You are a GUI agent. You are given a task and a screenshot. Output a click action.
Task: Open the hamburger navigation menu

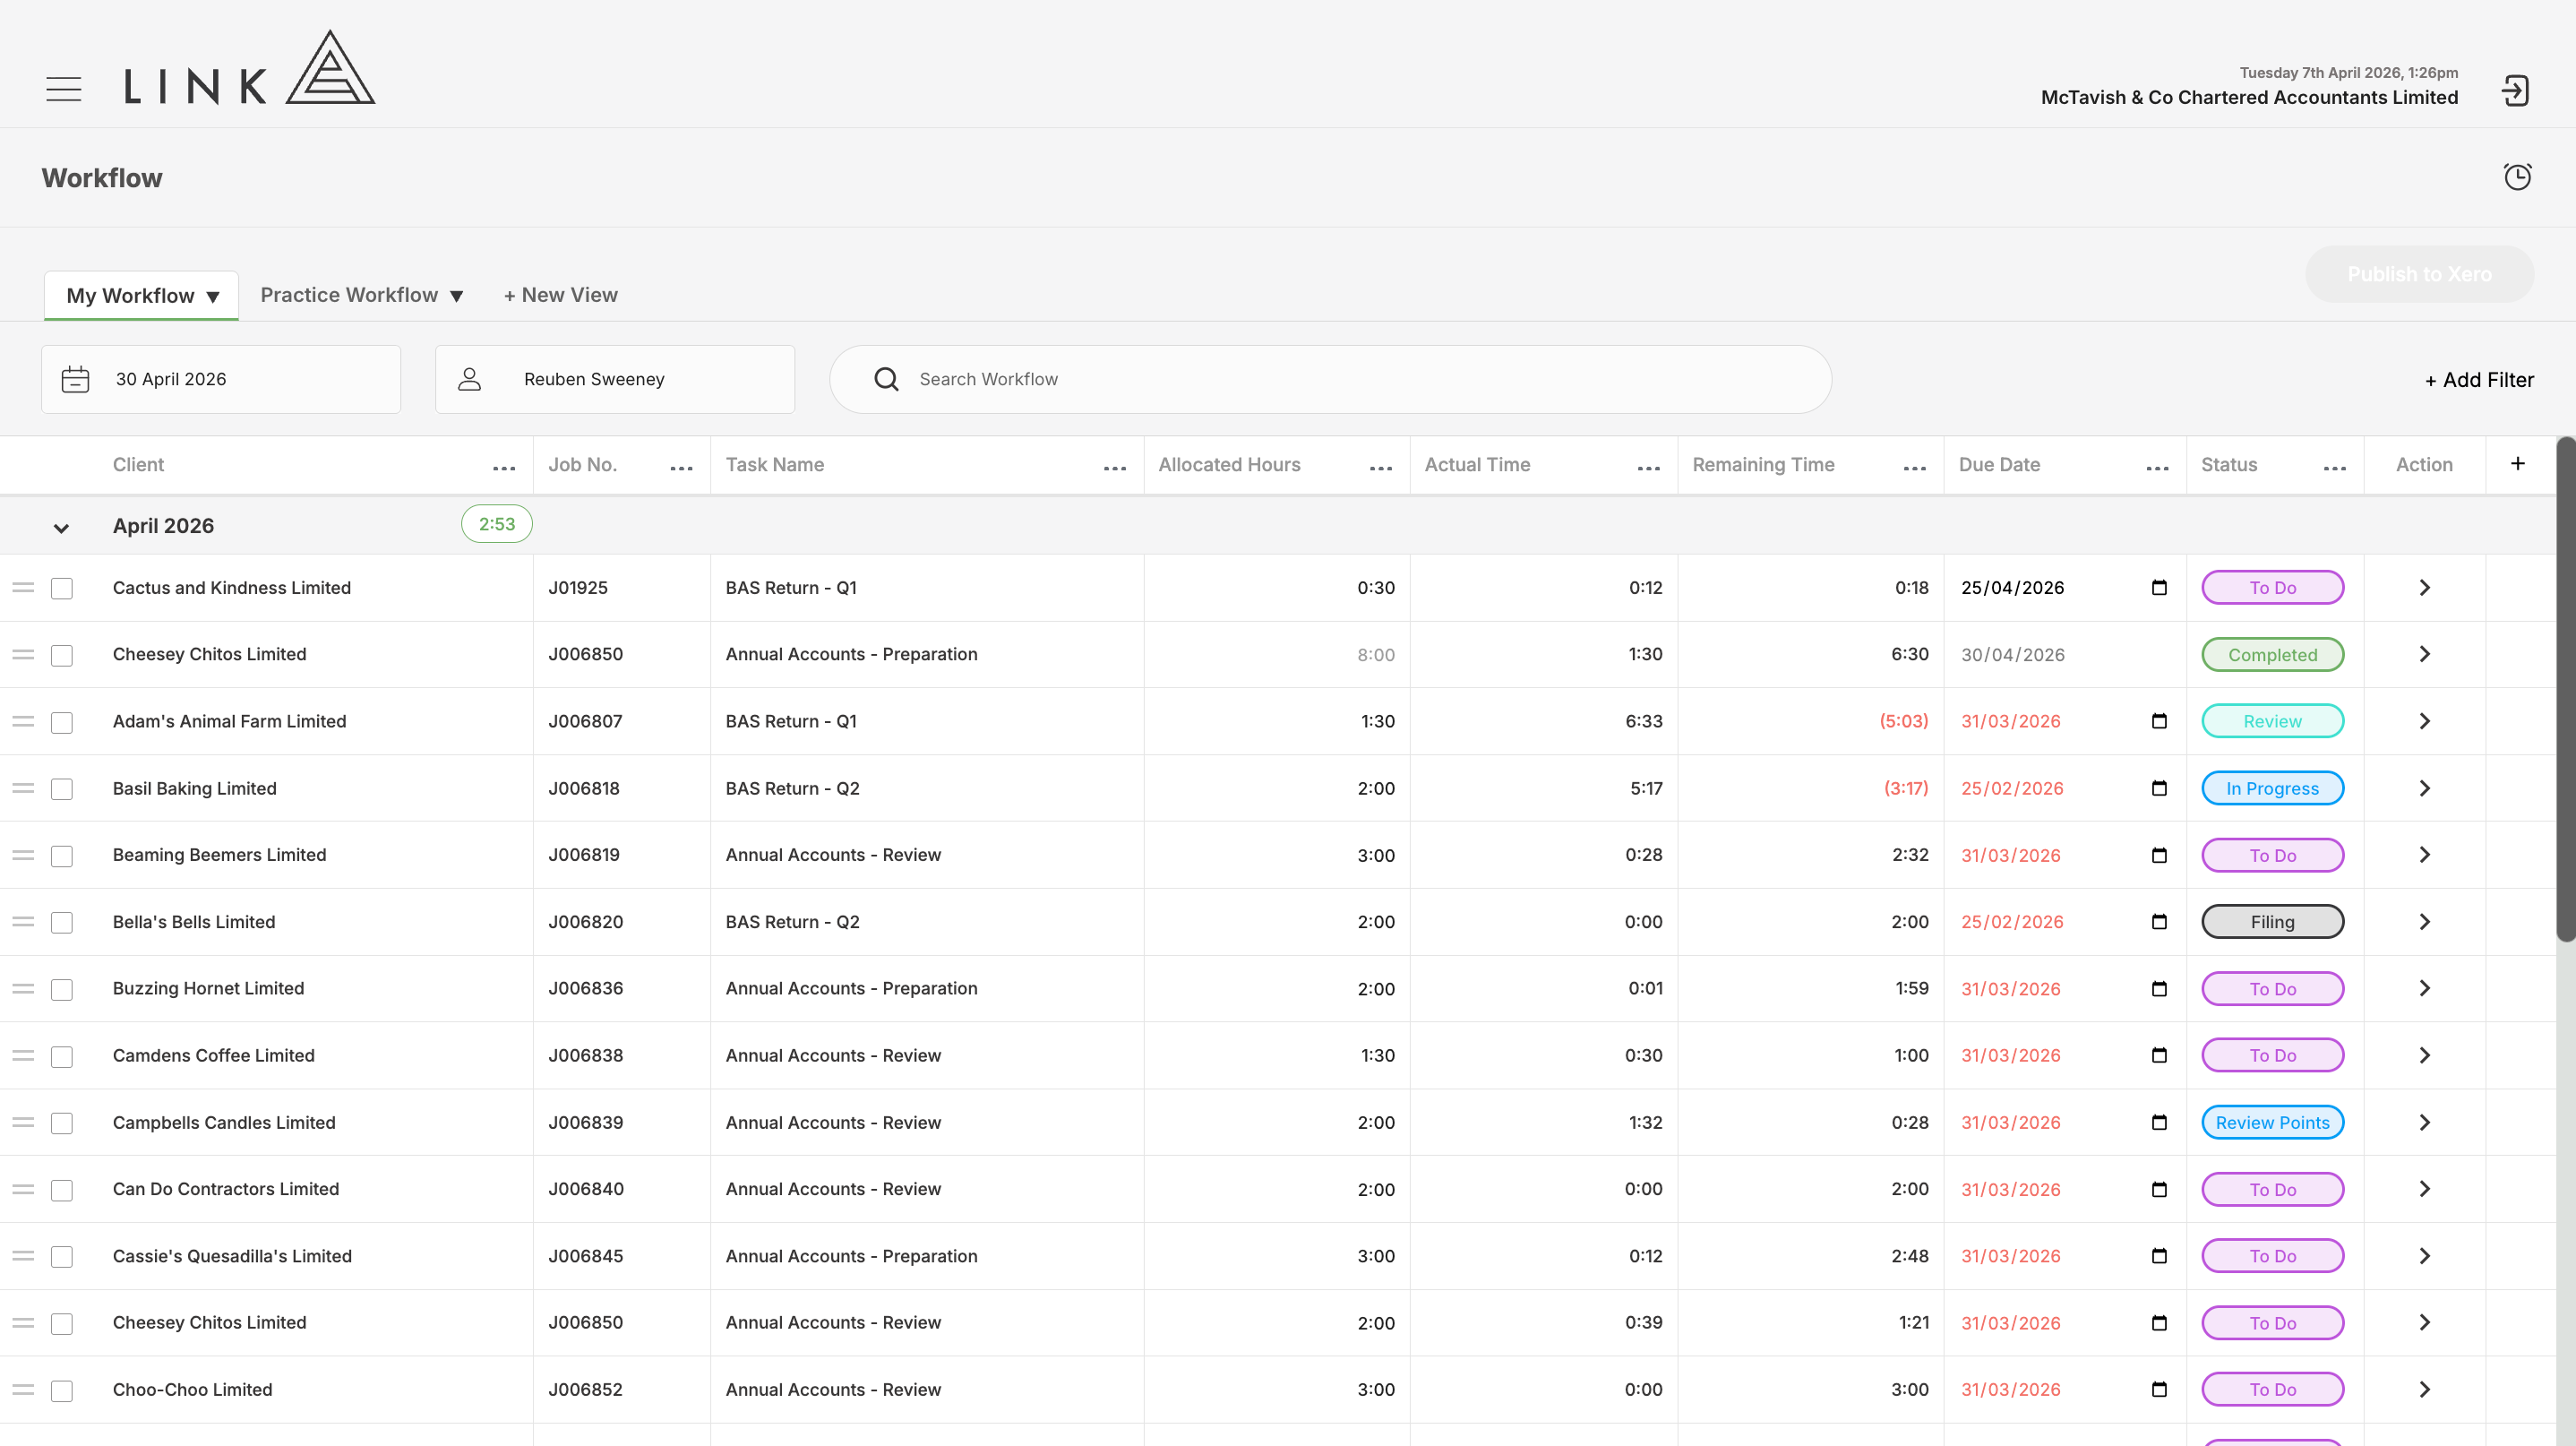[64, 89]
